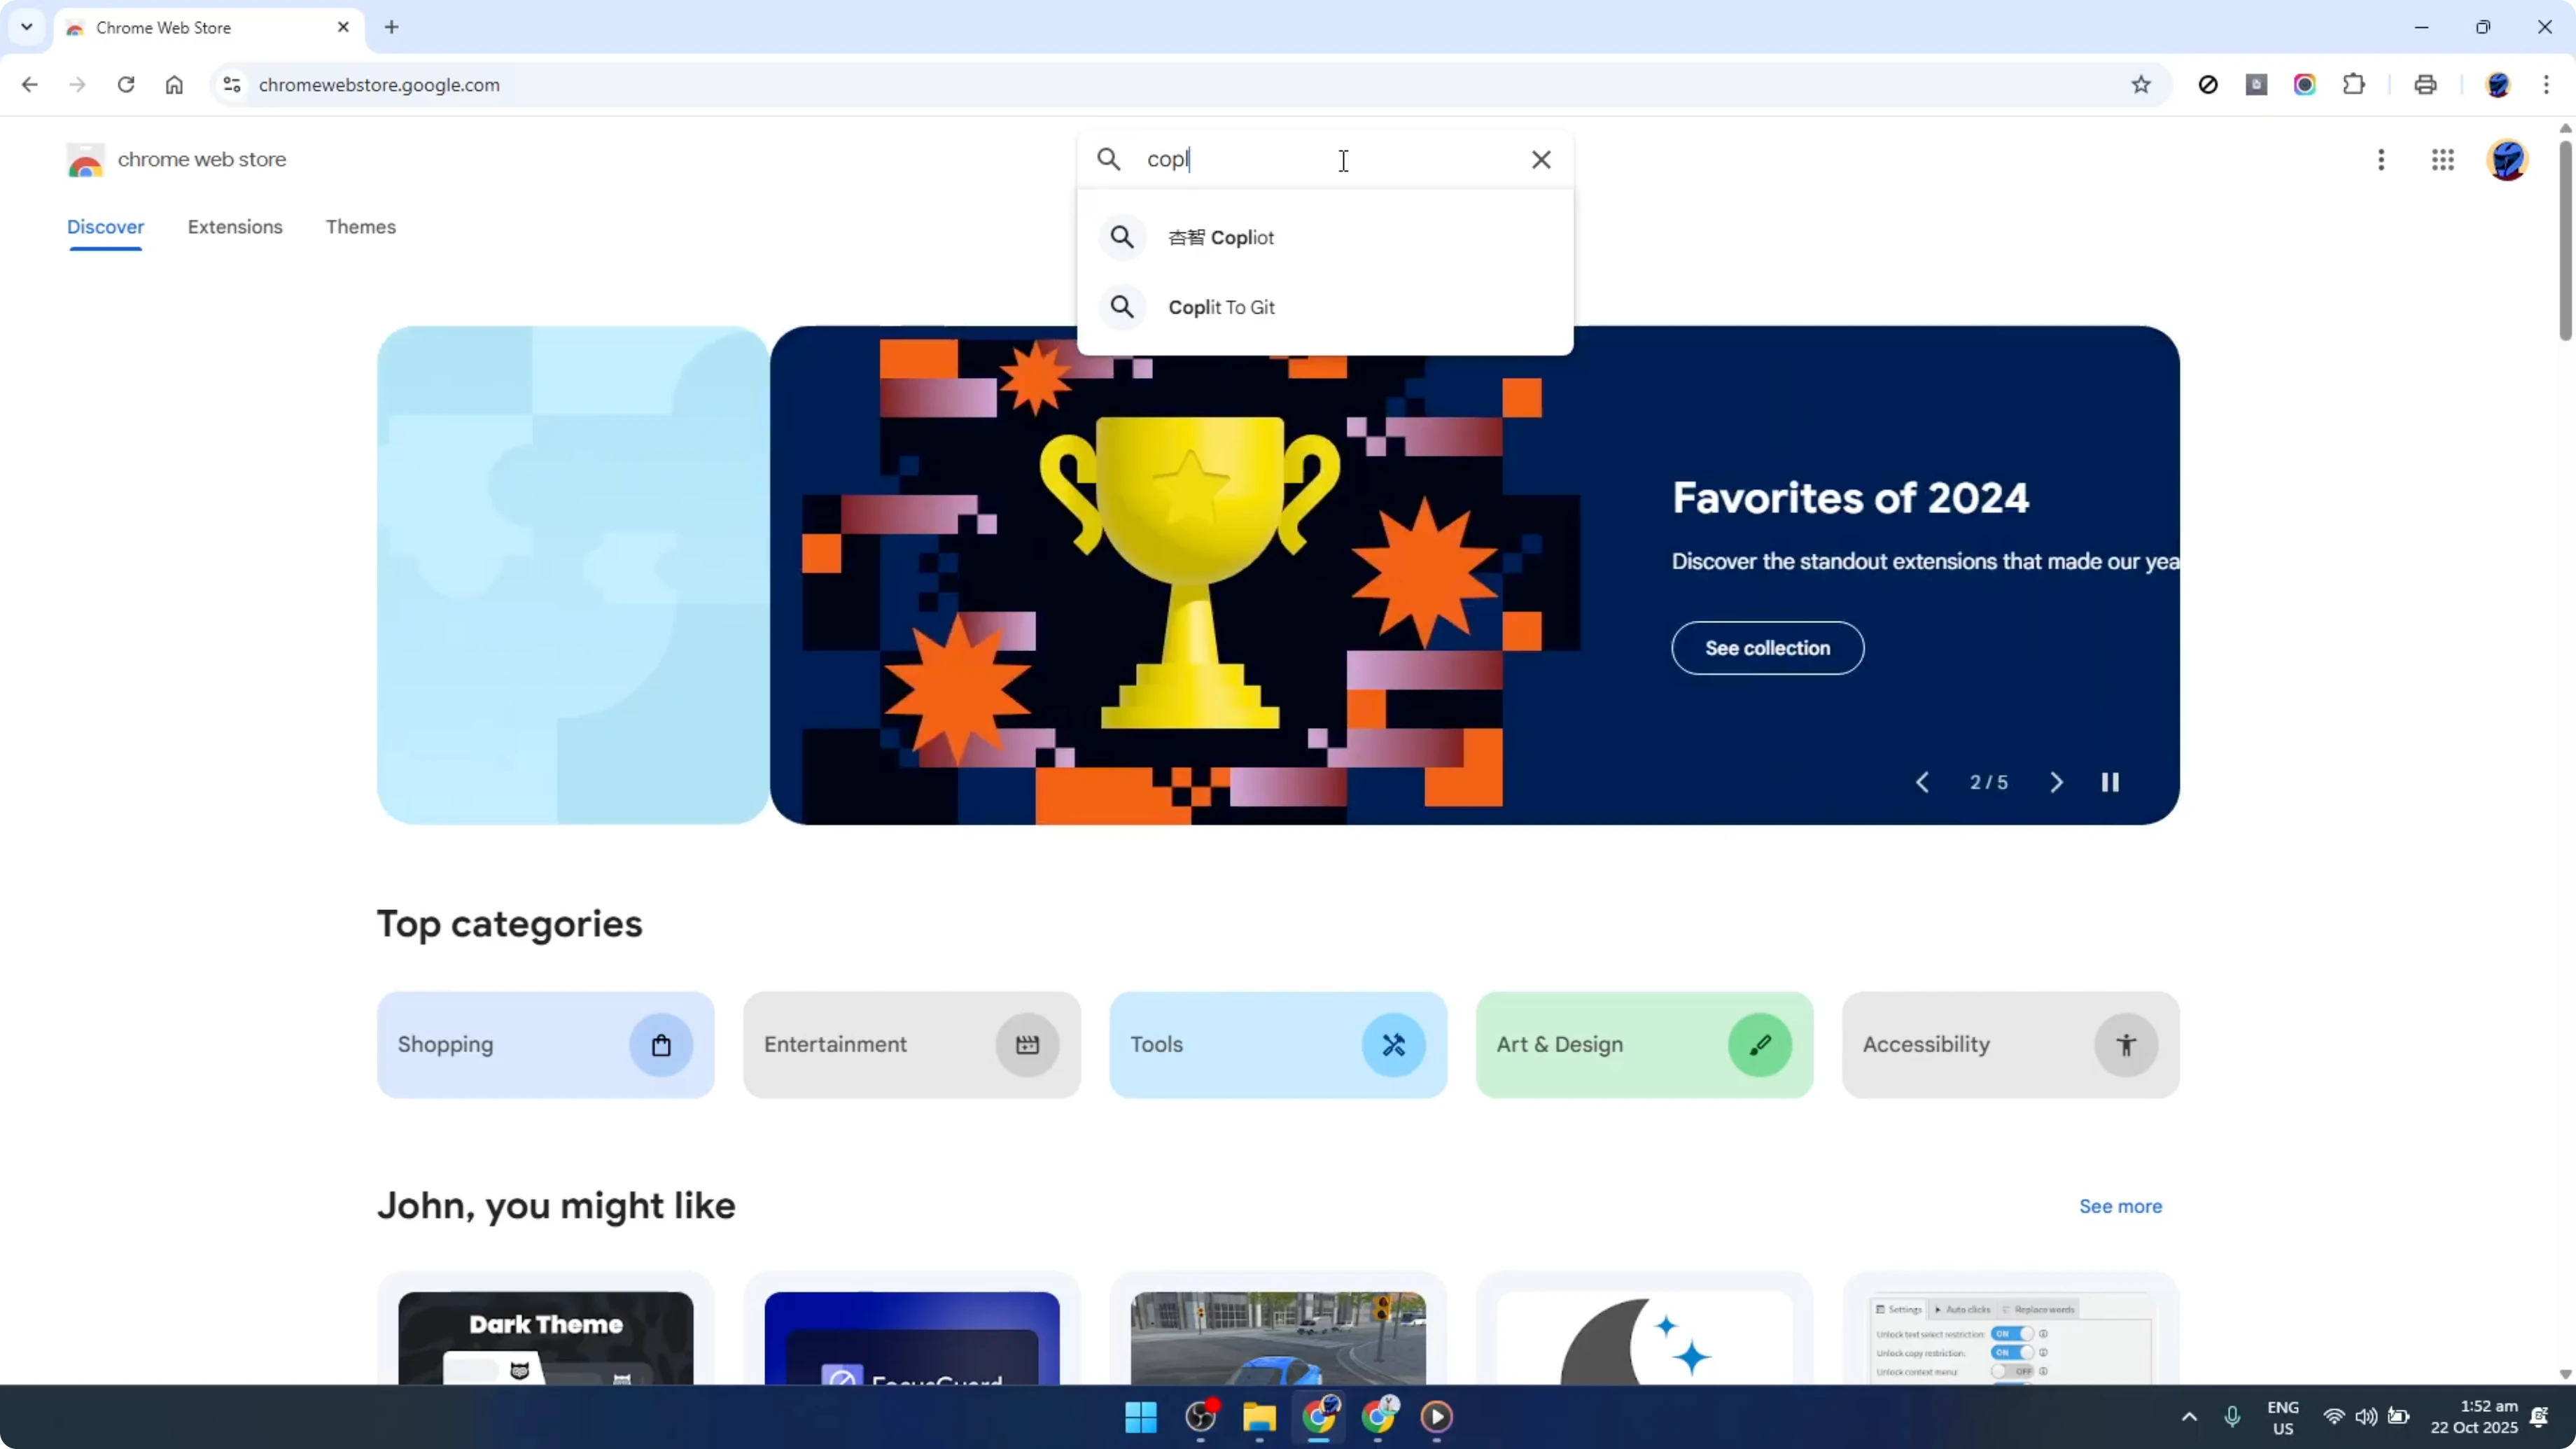Reload the current page
The image size is (2576, 1449).
point(126,85)
